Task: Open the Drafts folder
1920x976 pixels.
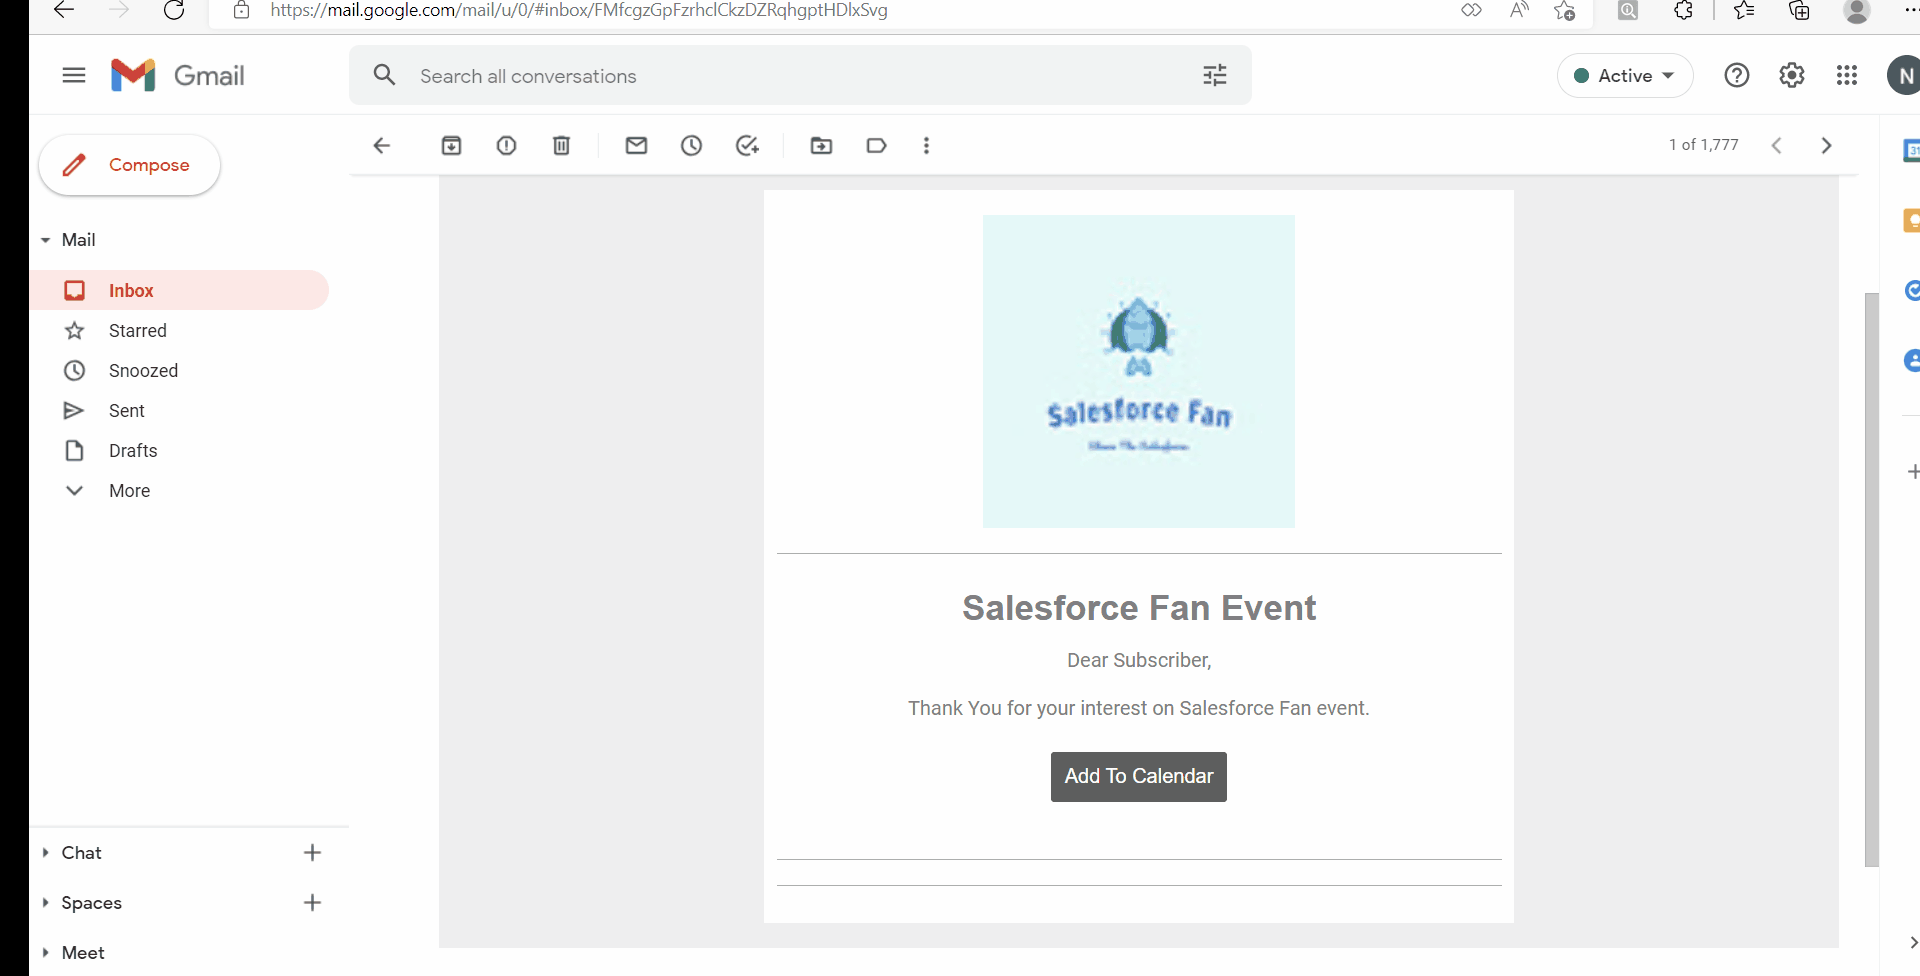Action: (179, 451)
